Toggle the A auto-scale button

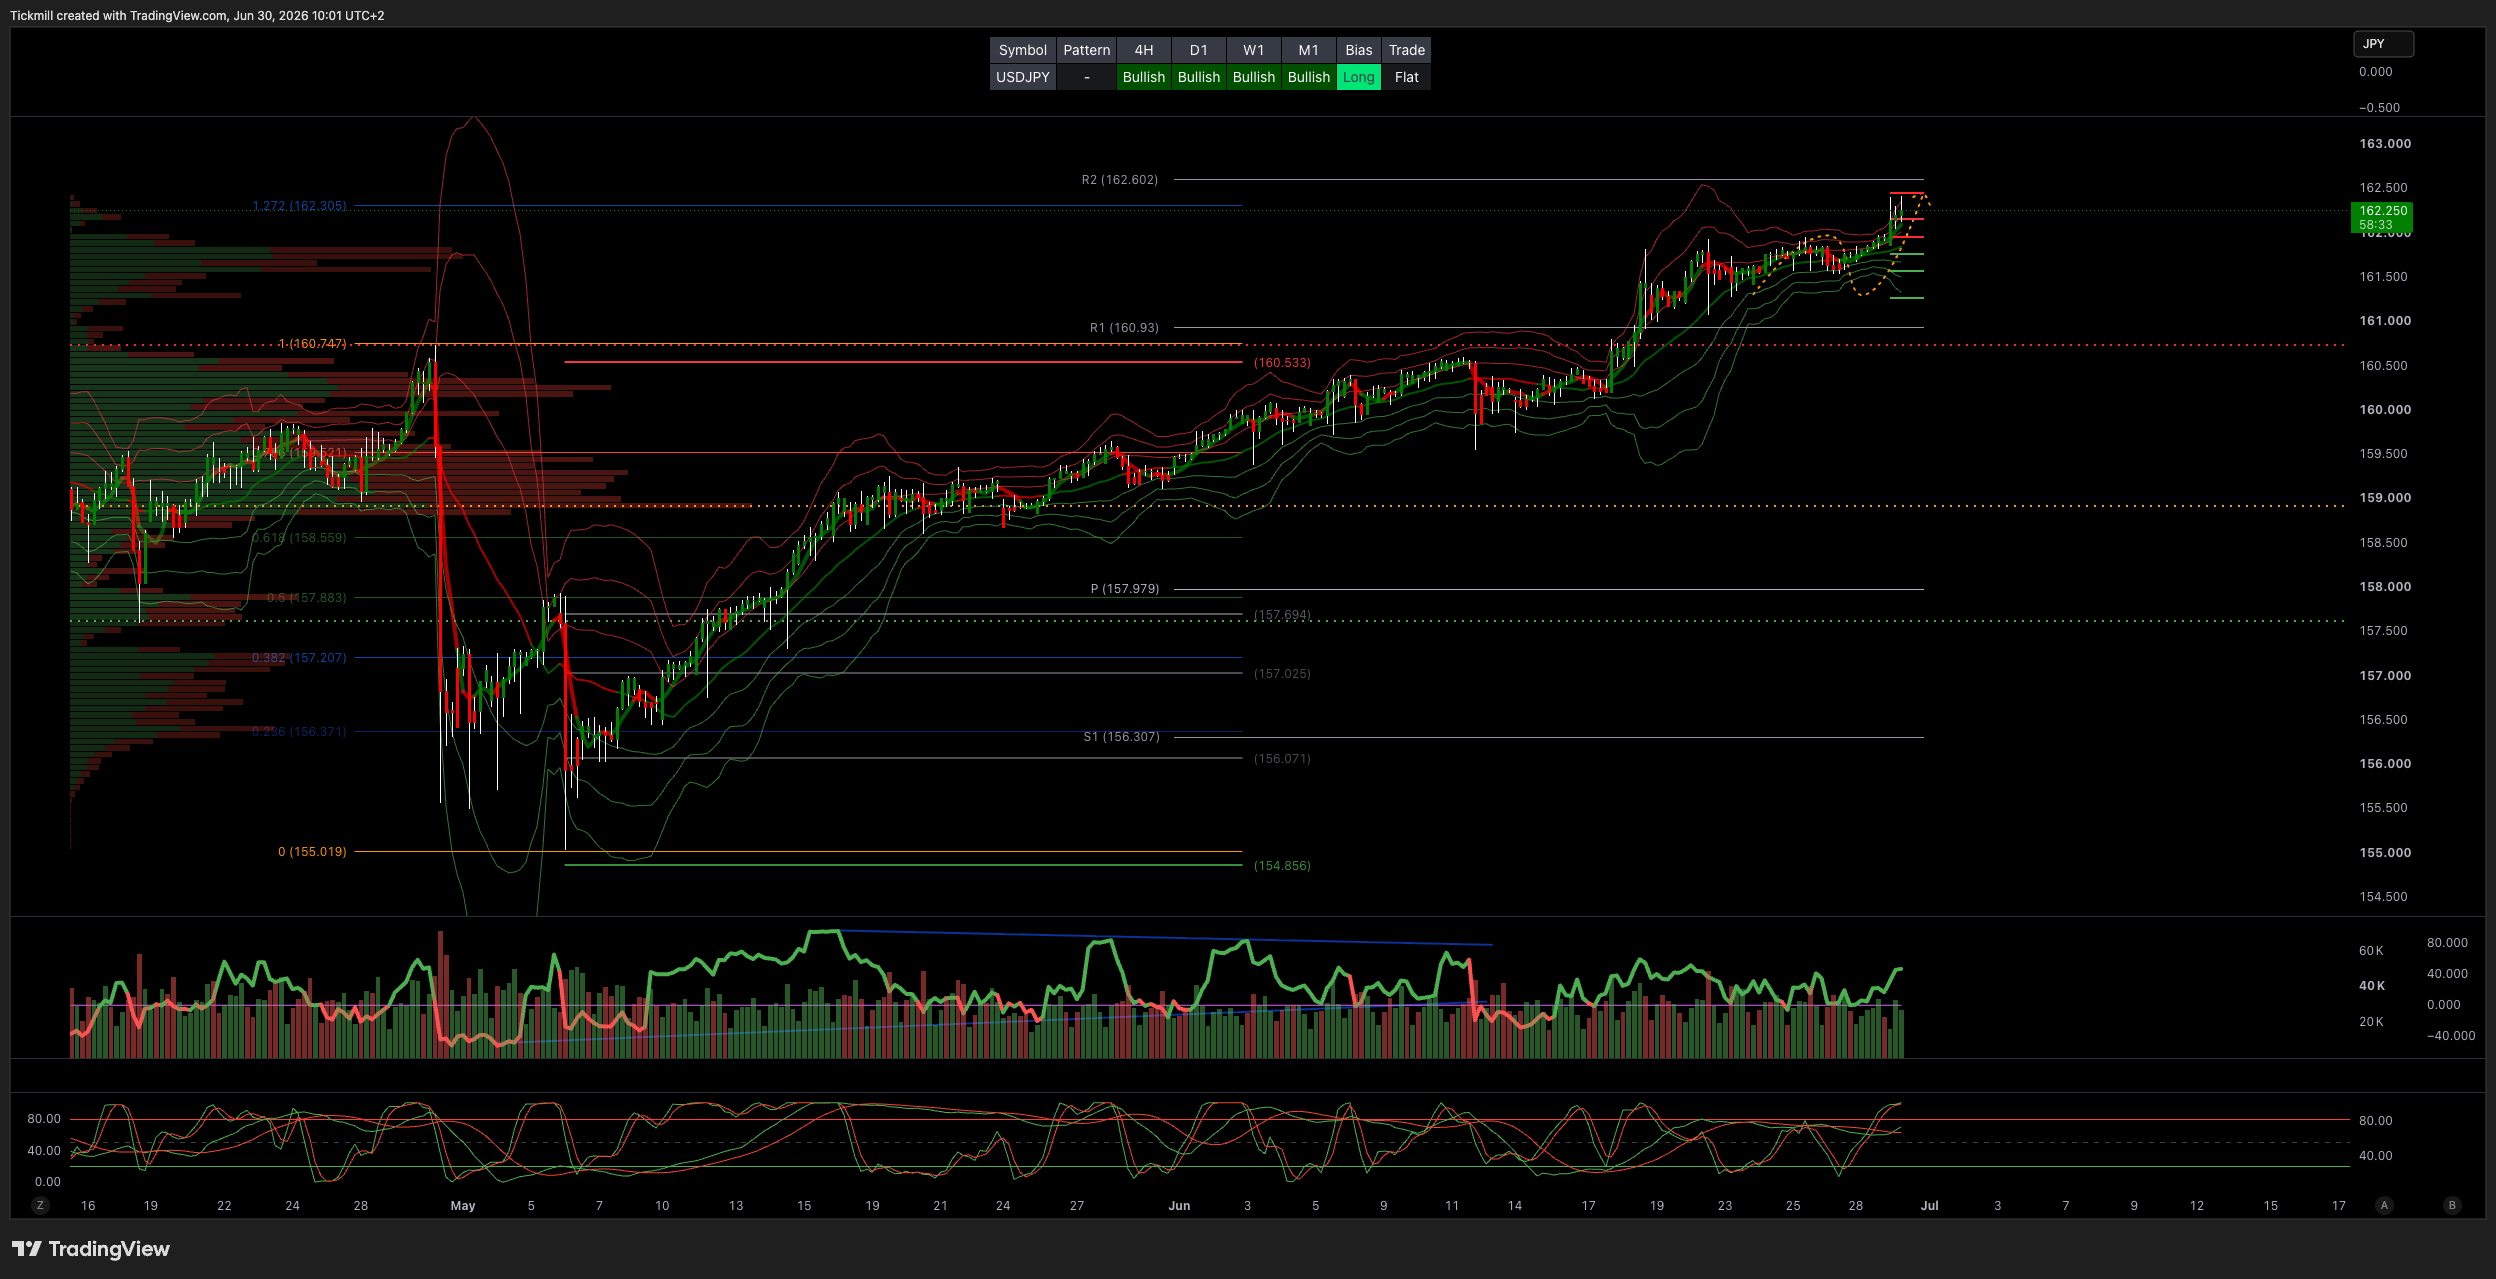pos(2384,1205)
